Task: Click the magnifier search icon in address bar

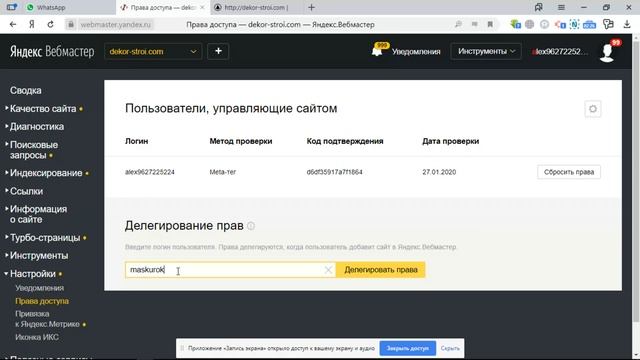Action: [458, 24]
